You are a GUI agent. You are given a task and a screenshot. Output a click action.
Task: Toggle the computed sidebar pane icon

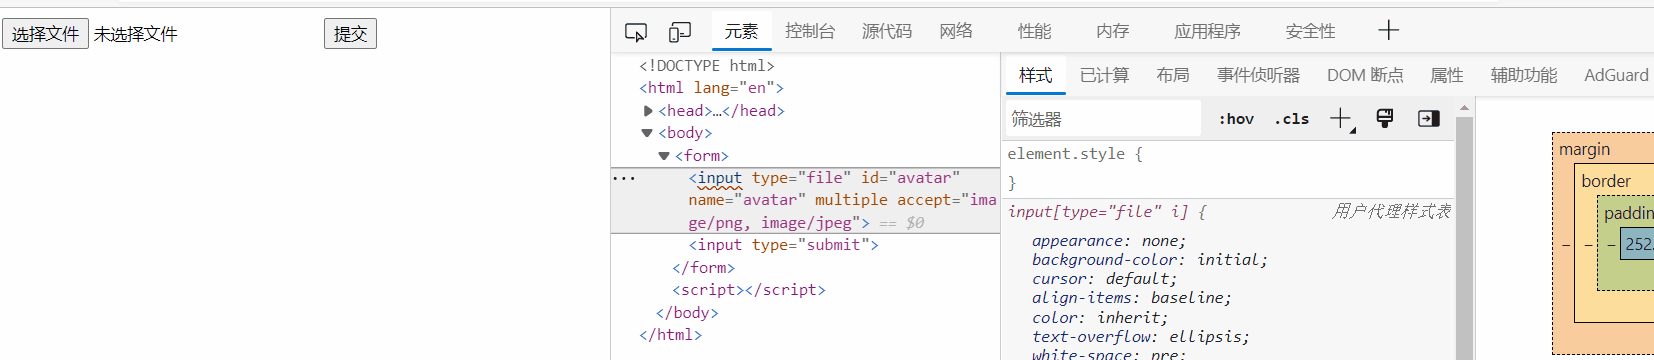pyautogui.click(x=1429, y=119)
